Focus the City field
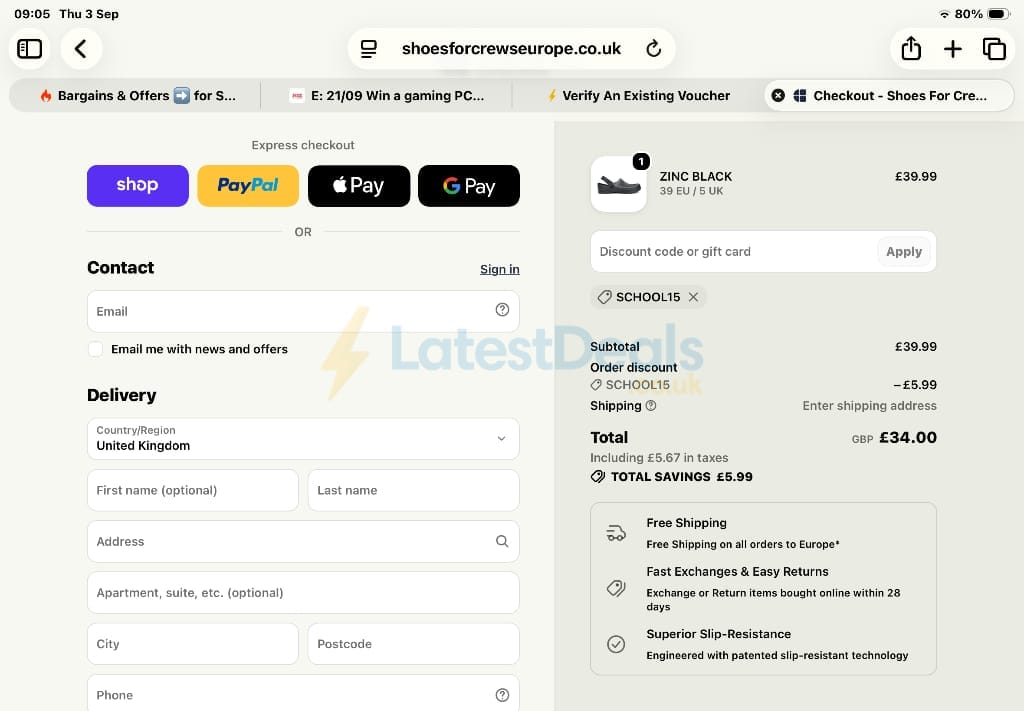This screenshot has height=711, width=1024. point(193,644)
